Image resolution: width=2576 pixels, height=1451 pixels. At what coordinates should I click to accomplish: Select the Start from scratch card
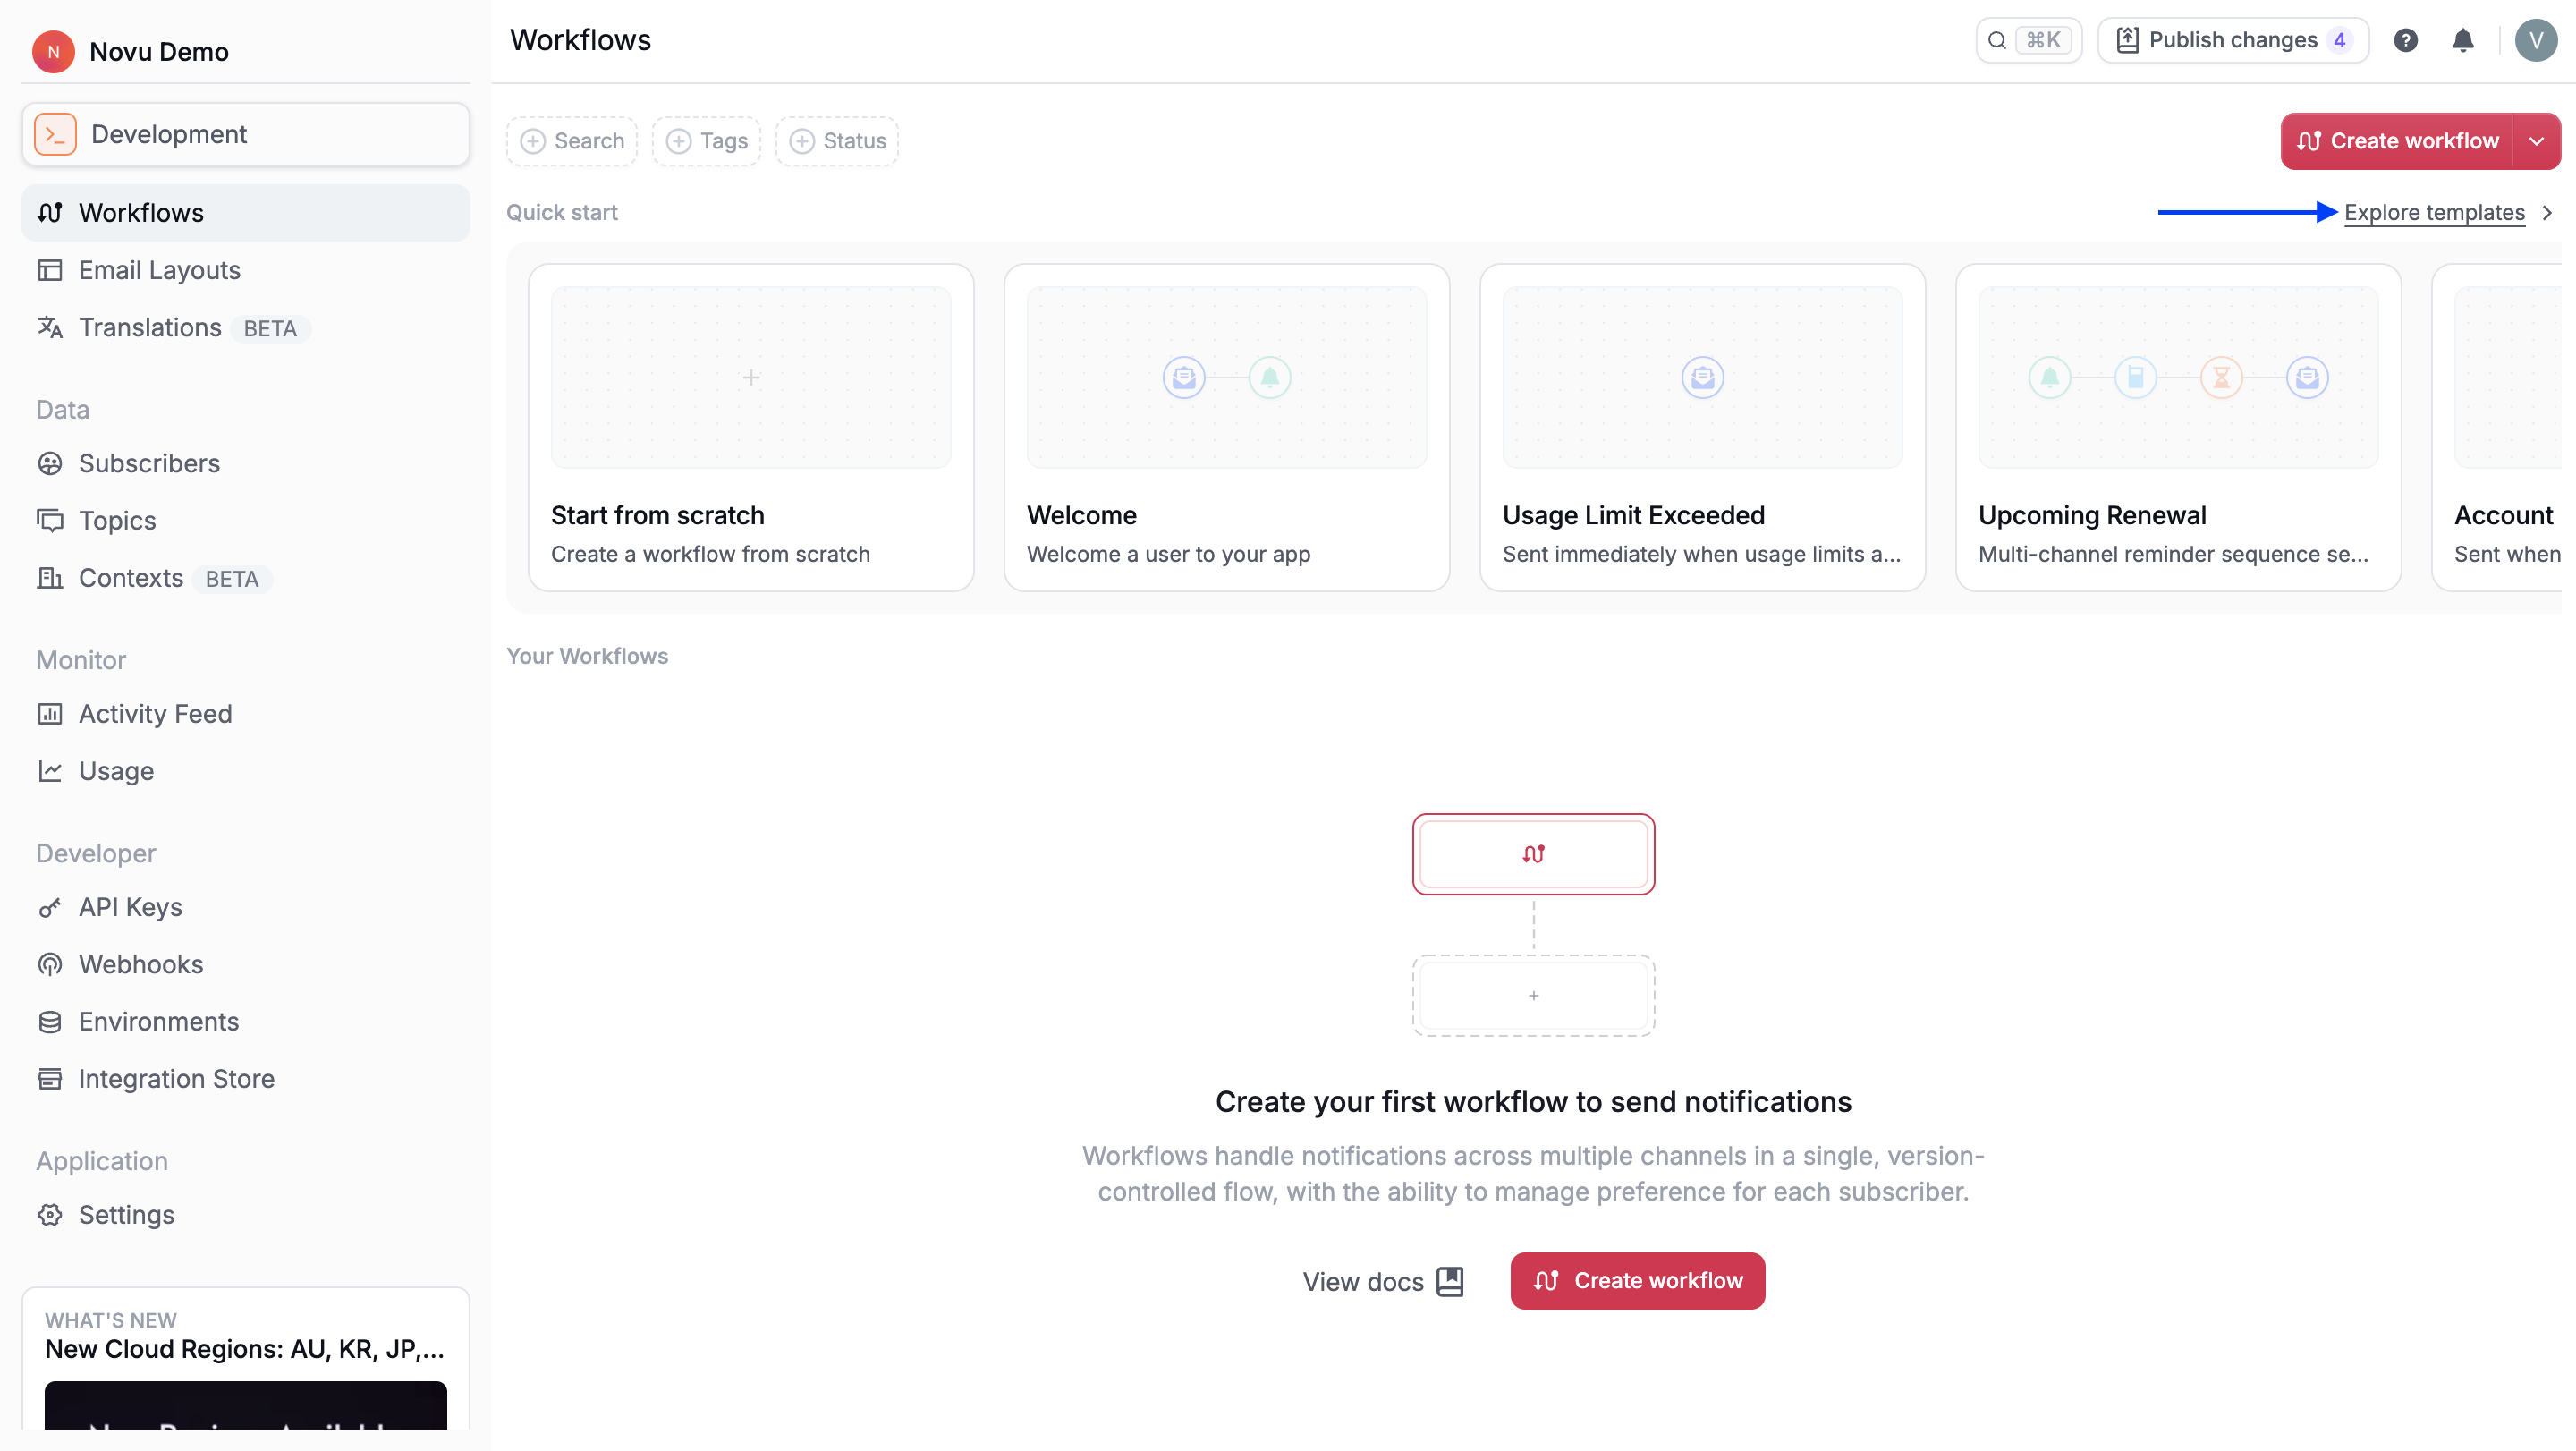coord(750,427)
